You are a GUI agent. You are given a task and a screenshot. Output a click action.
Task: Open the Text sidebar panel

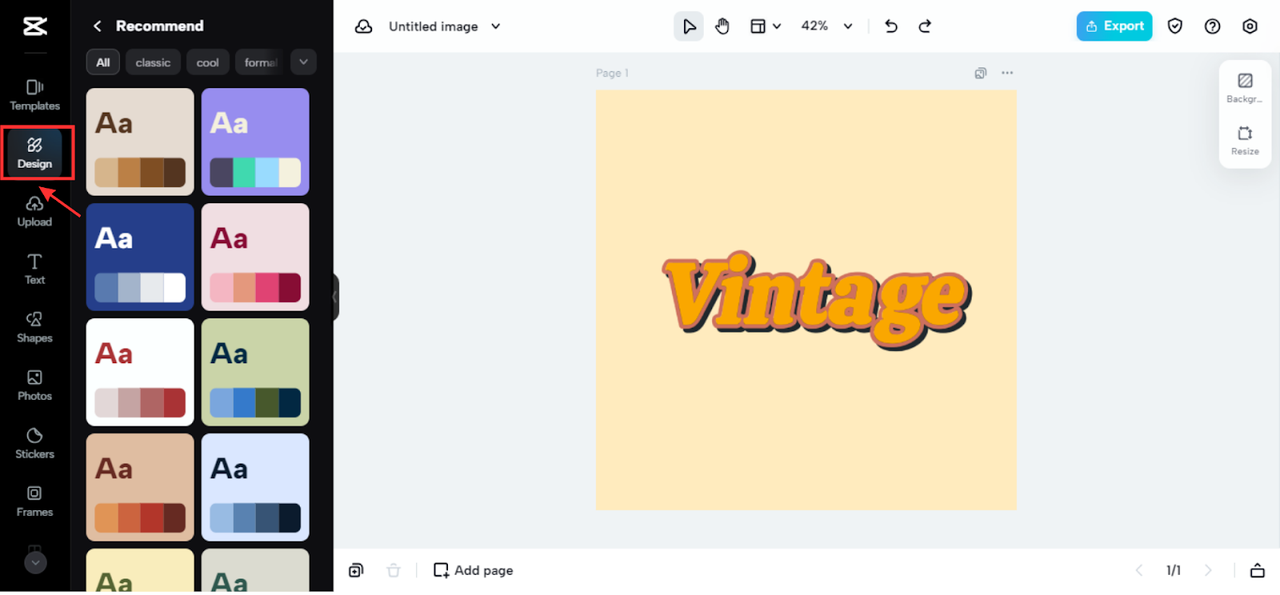coord(34,269)
